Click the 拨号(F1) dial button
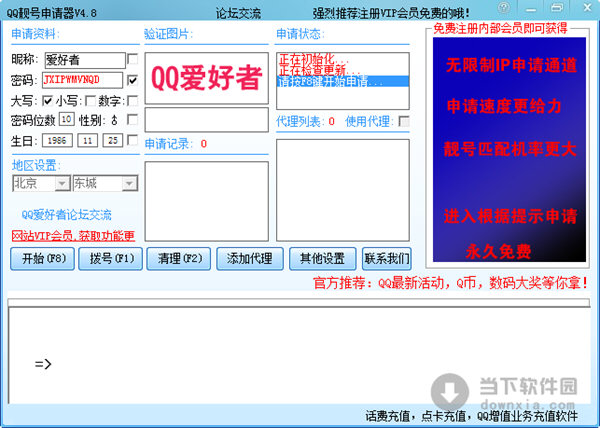The width and height of the screenshot is (600, 428). pyautogui.click(x=111, y=259)
